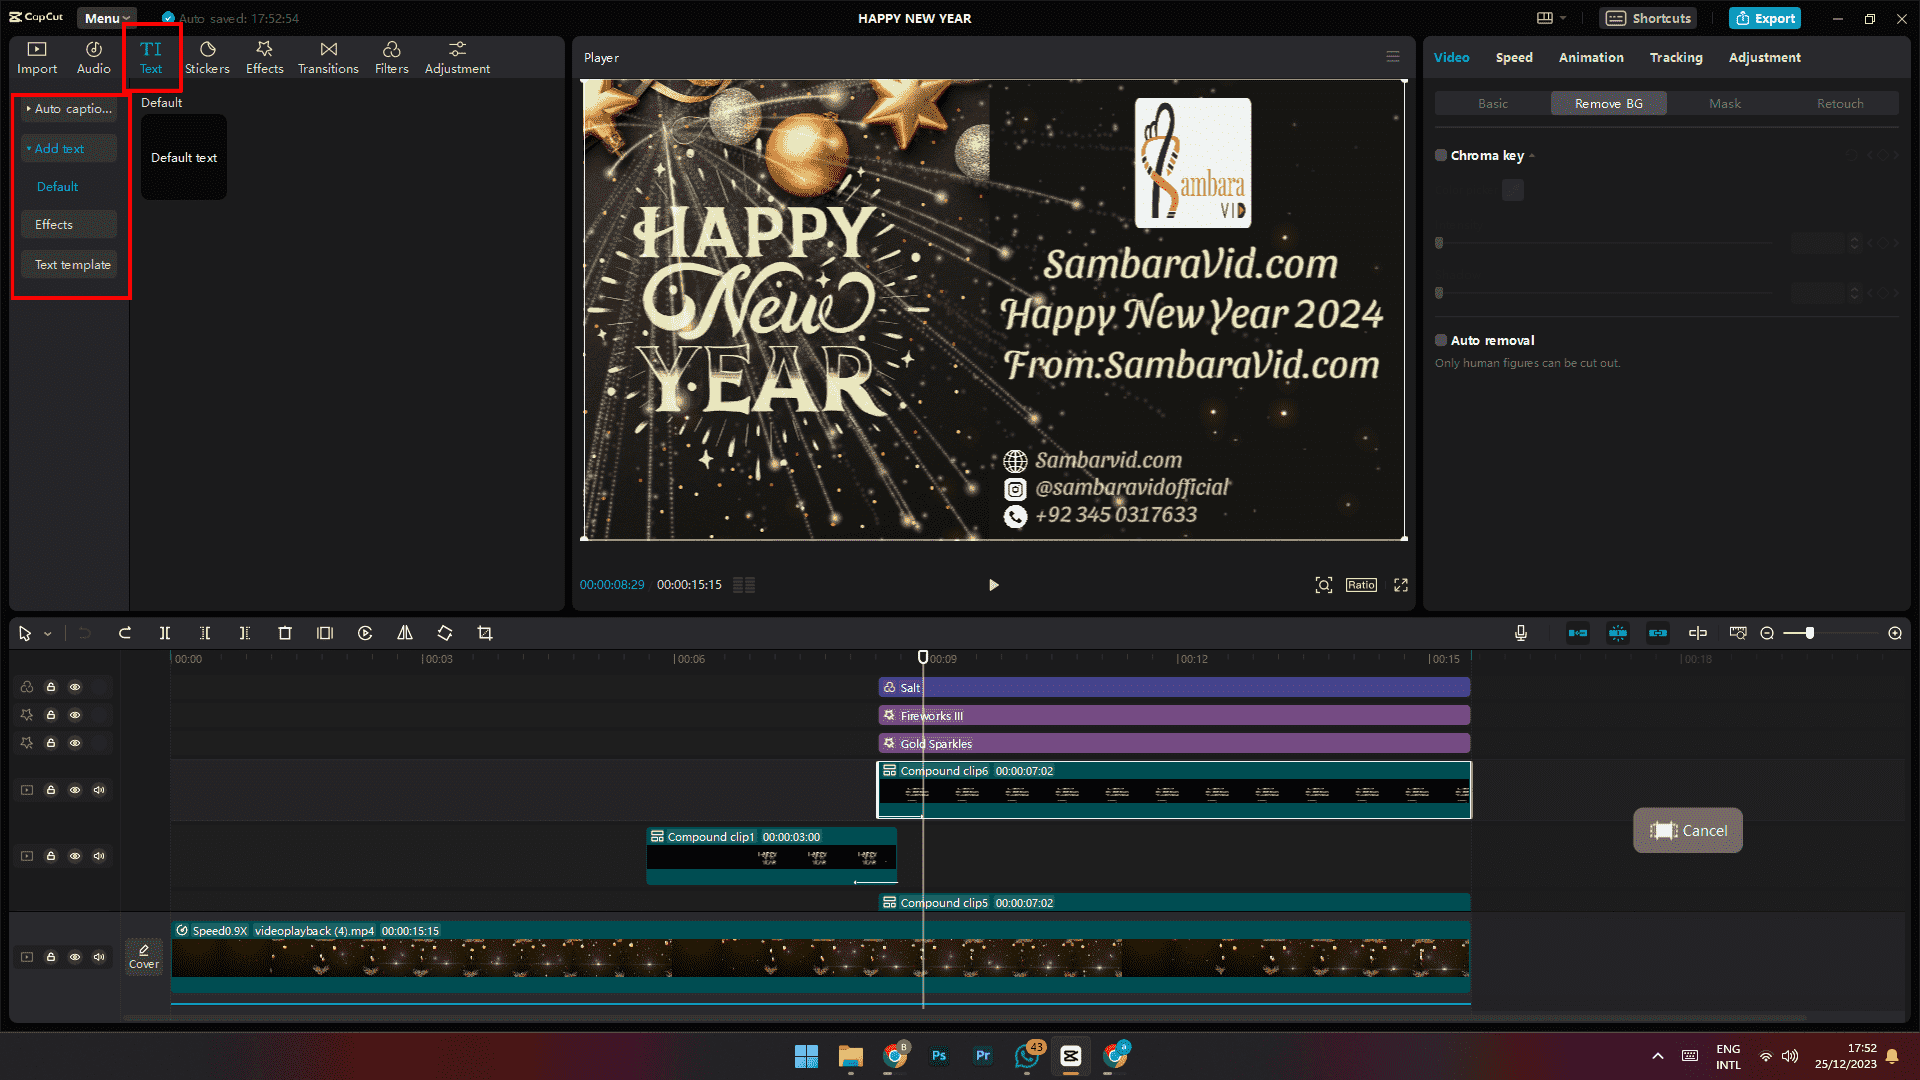Lock the Gold Sparkles effect track
1920x1080 pixels.
pos(51,743)
